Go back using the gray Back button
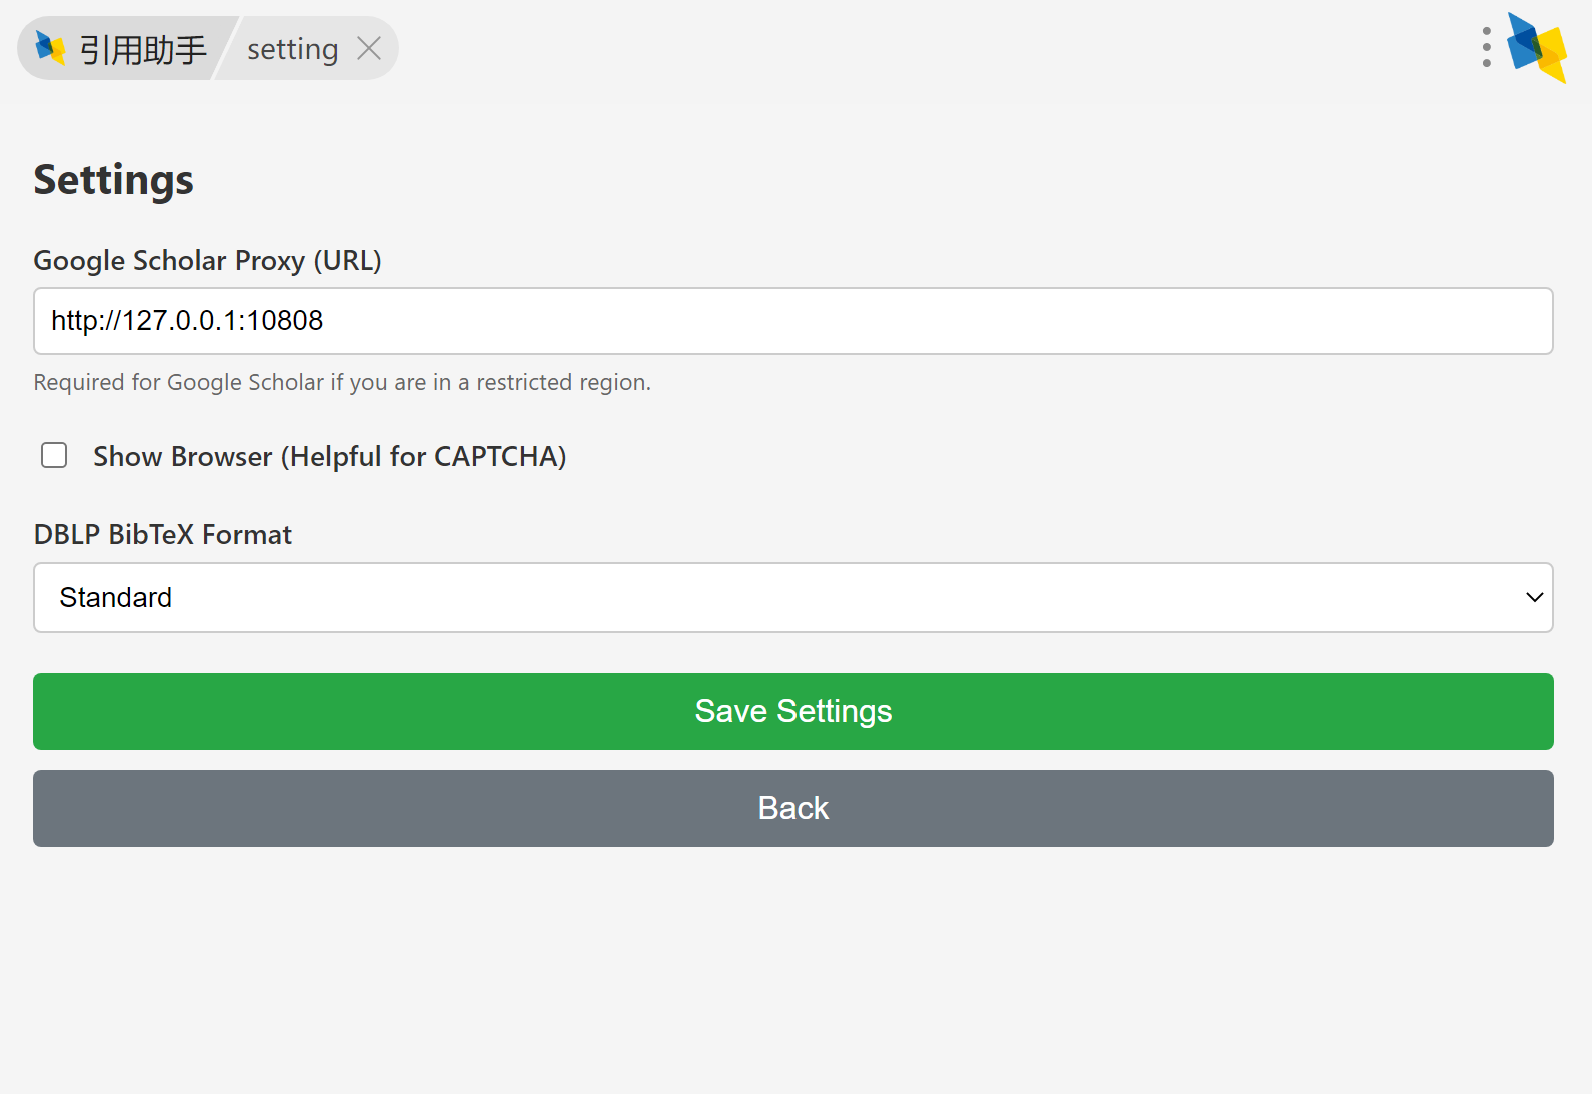 click(x=792, y=808)
